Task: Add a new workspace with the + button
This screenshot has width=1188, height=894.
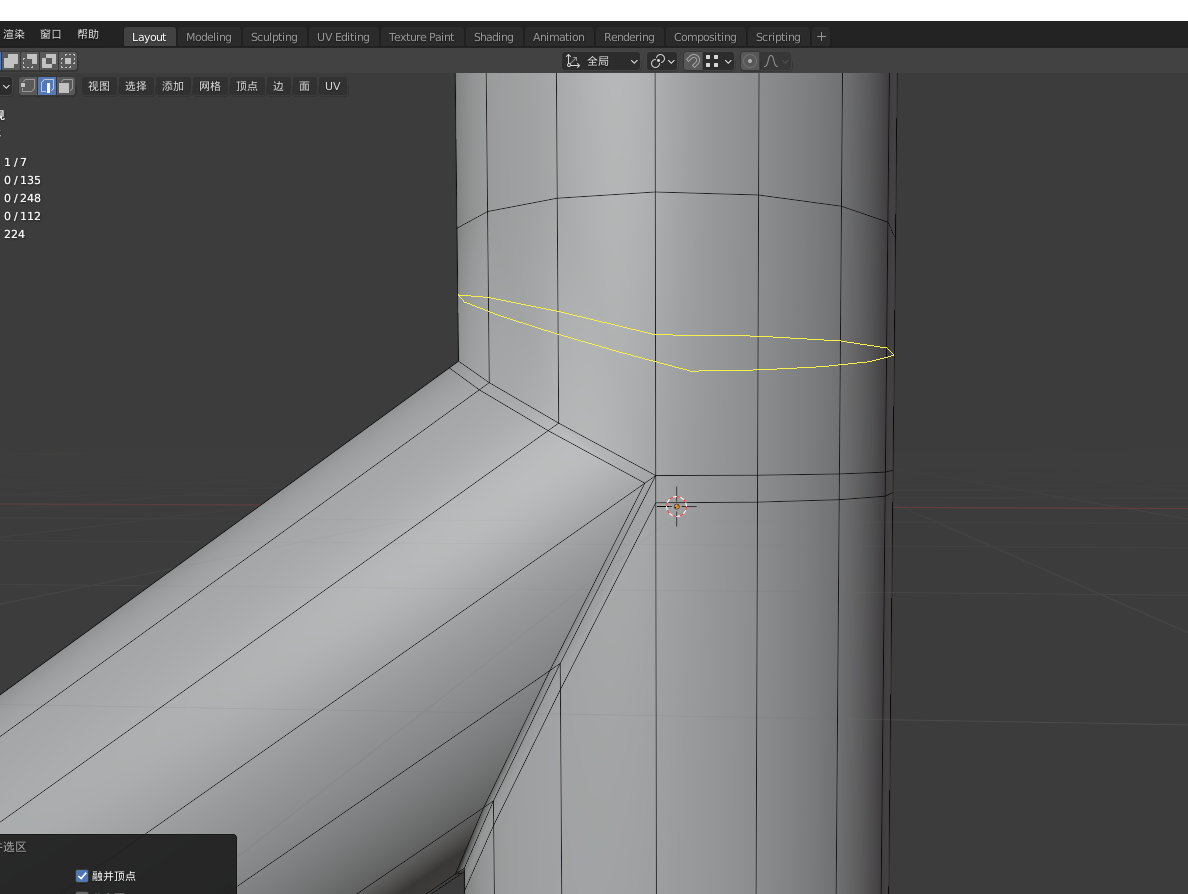Action: point(820,36)
